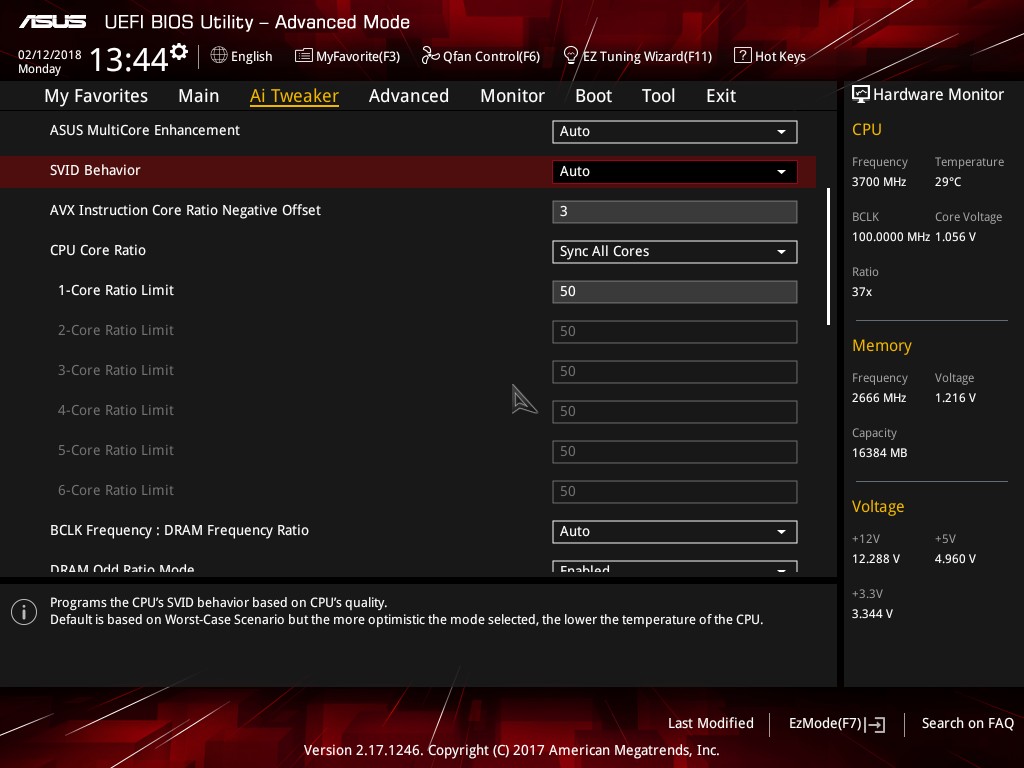
Task: Click the 3-Core Ratio Limit field
Action: click(675, 372)
